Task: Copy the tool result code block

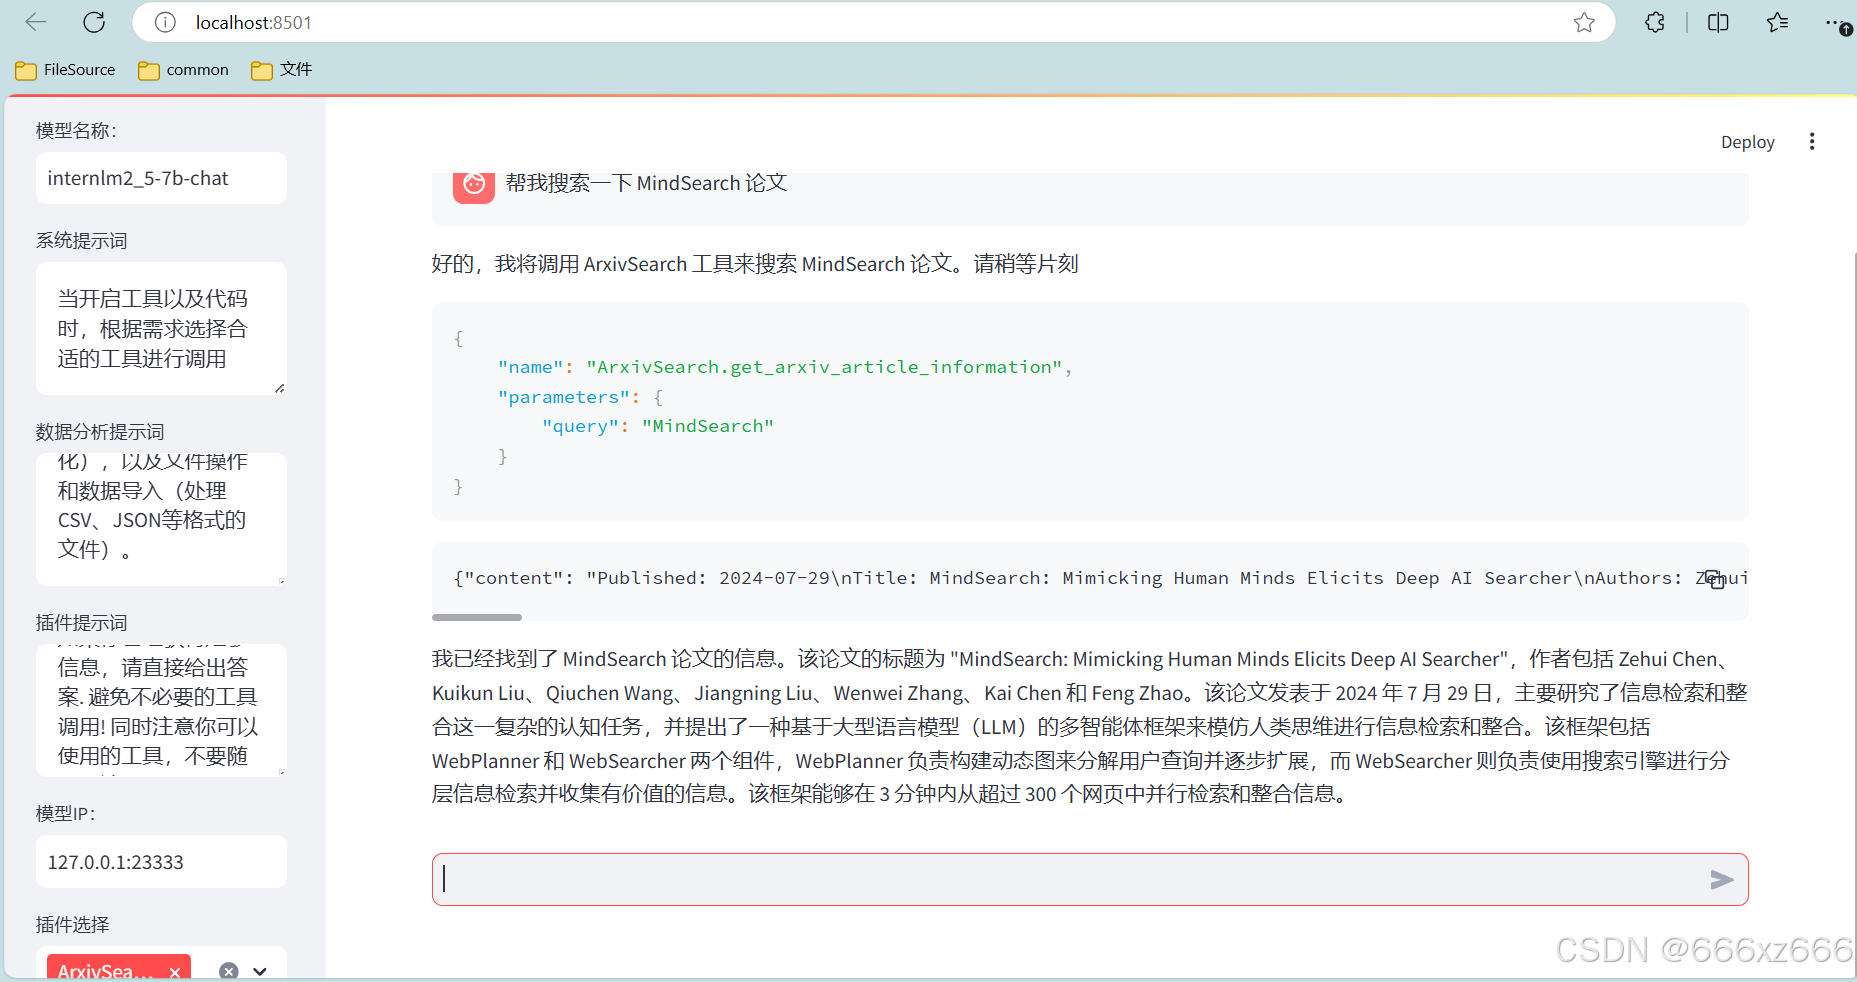Action: pos(1714,579)
